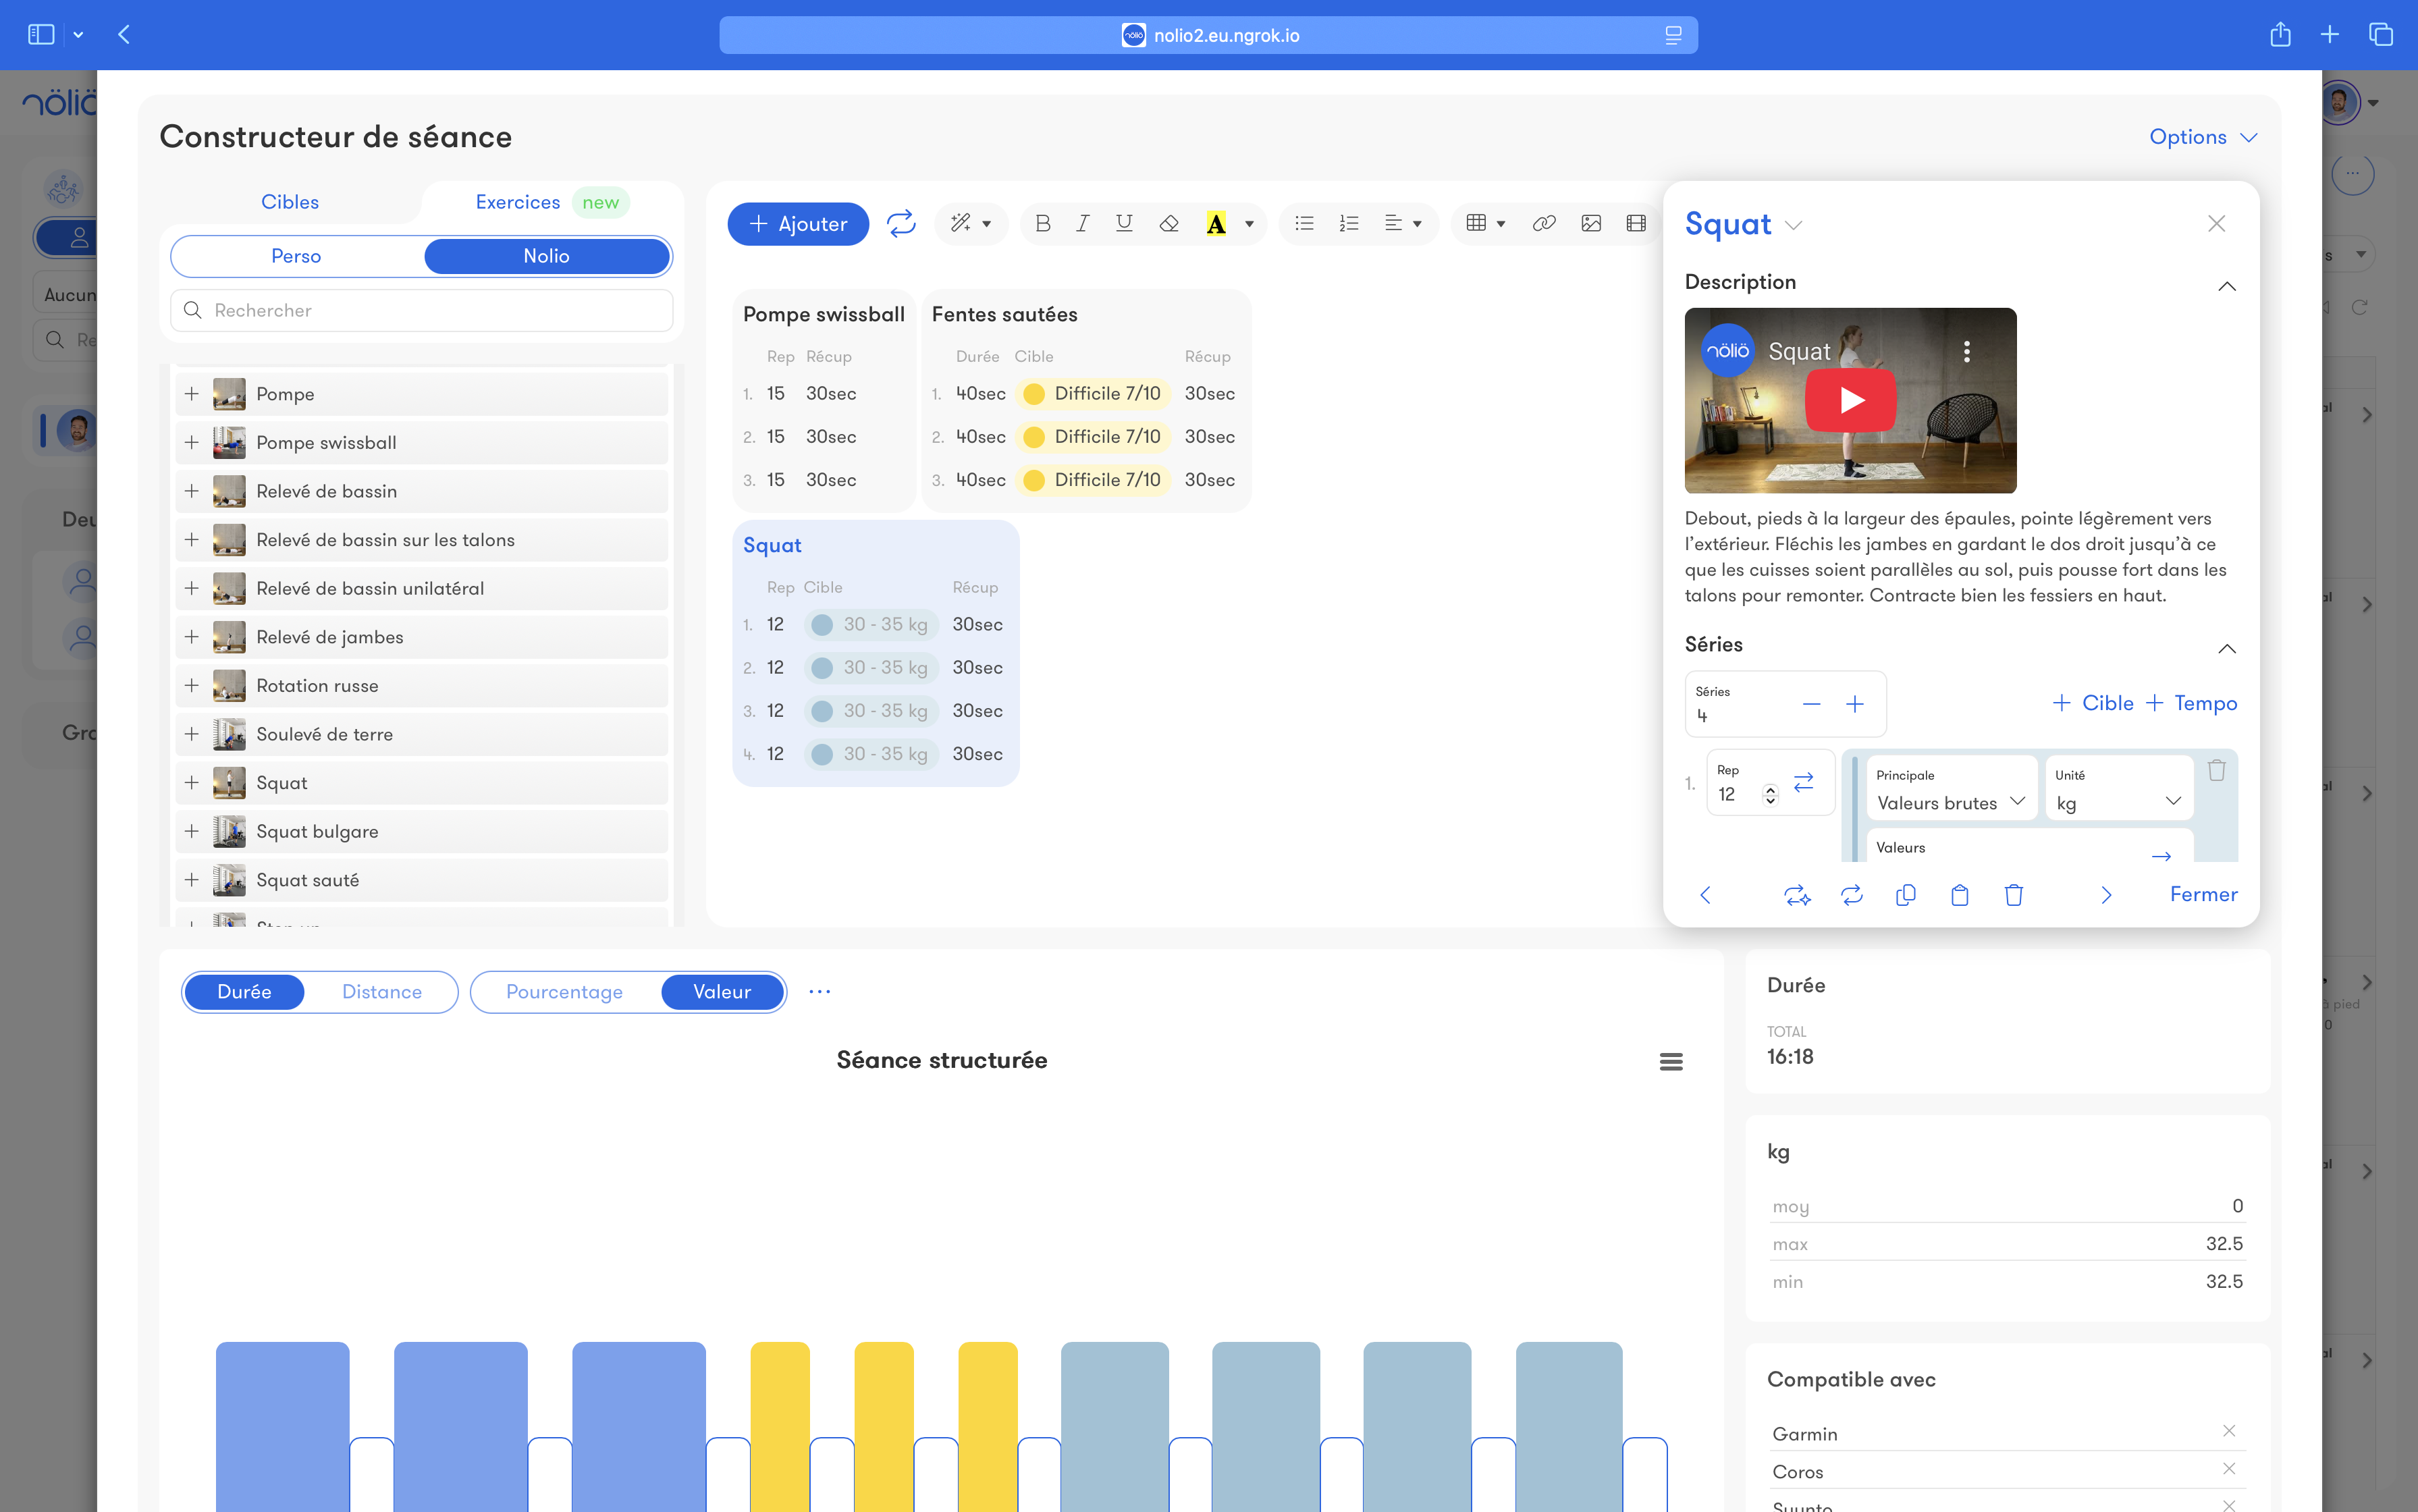Switch to the Cibles tab
Image resolution: width=2418 pixels, height=1512 pixels.
pyautogui.click(x=290, y=202)
